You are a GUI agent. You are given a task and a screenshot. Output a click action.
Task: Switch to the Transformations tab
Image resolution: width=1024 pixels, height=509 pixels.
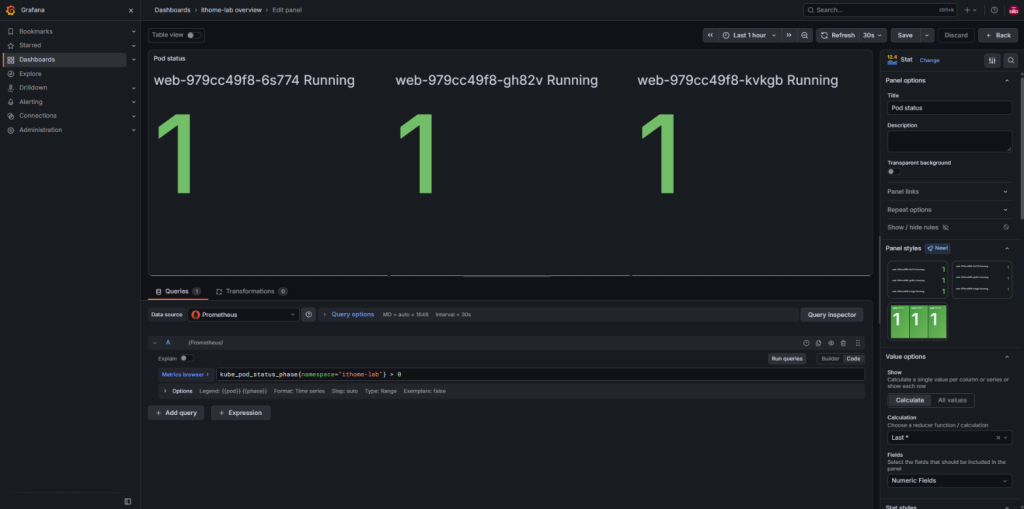click(x=251, y=291)
